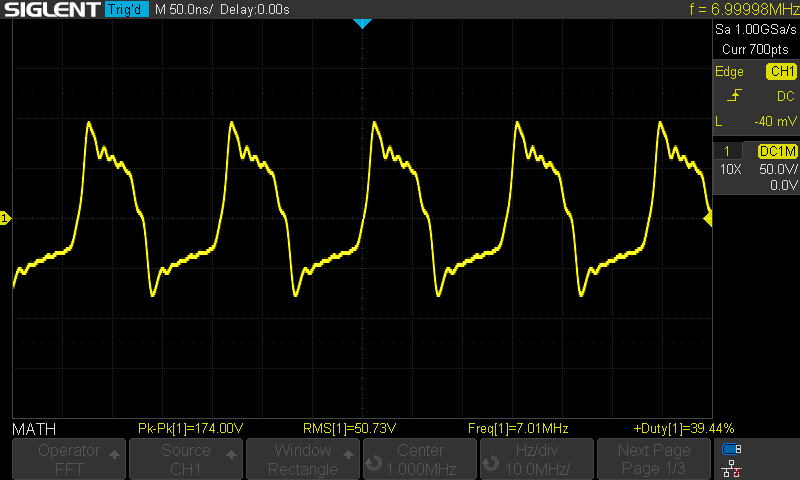Click the Freq[1]=7.01MHz measurement
The height and width of the screenshot is (480, 800).
[518, 428]
